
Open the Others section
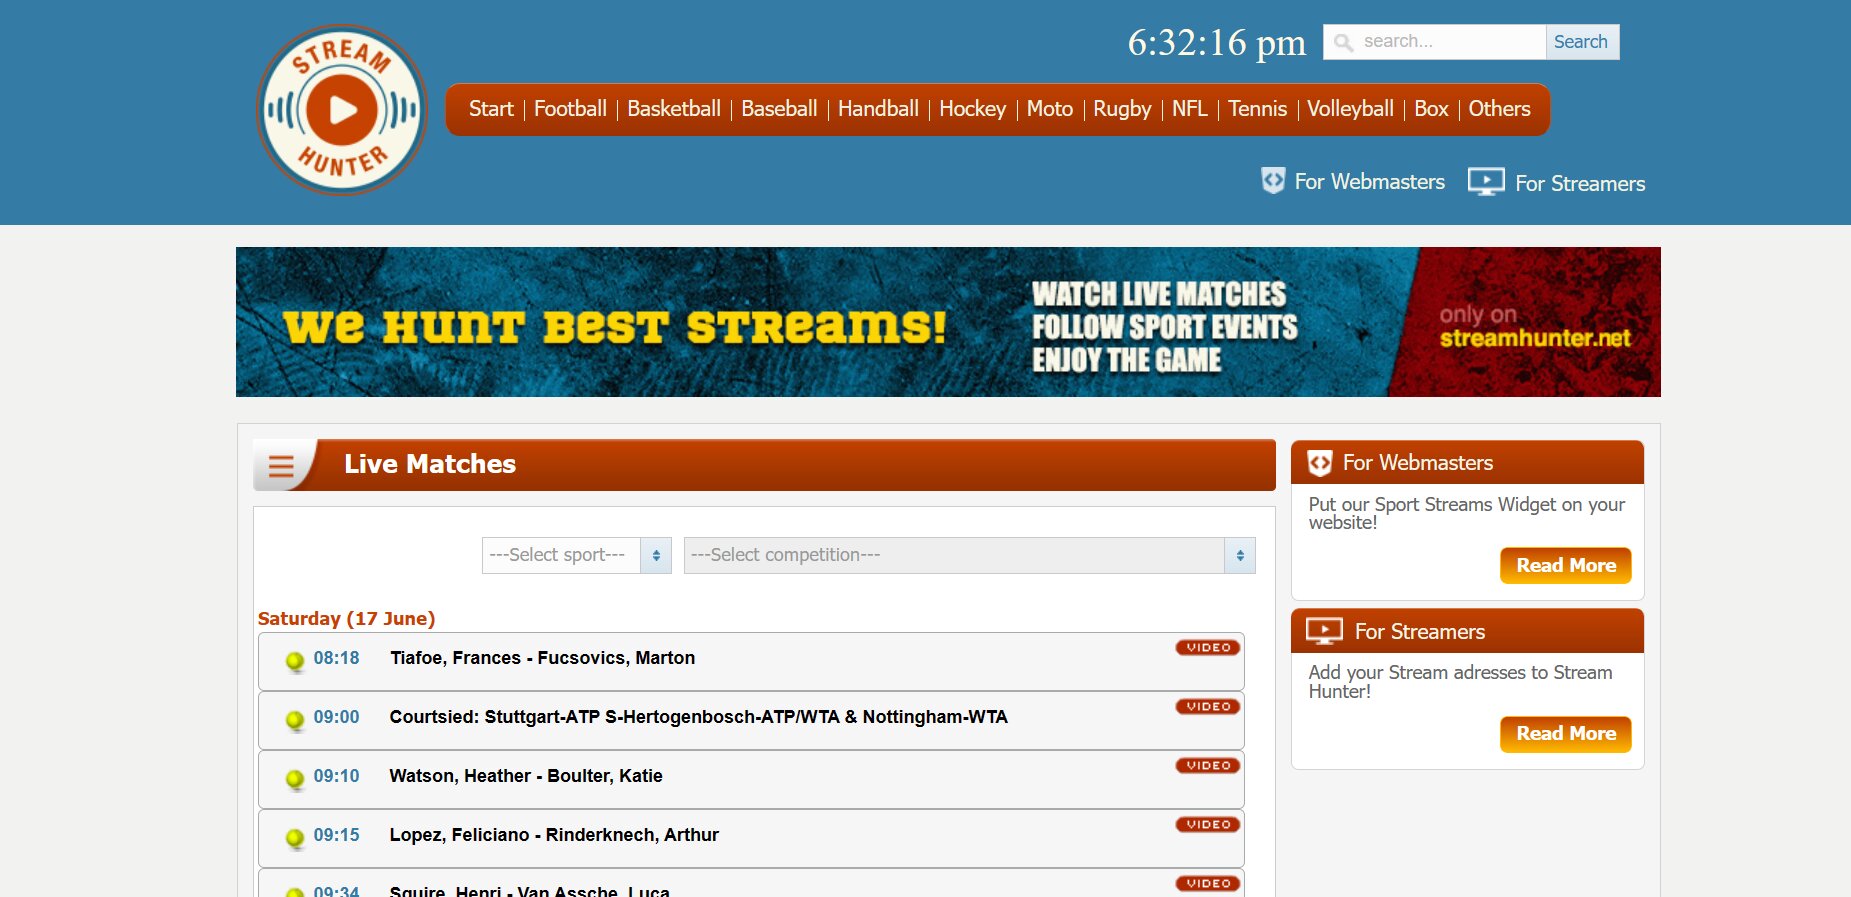[1499, 109]
